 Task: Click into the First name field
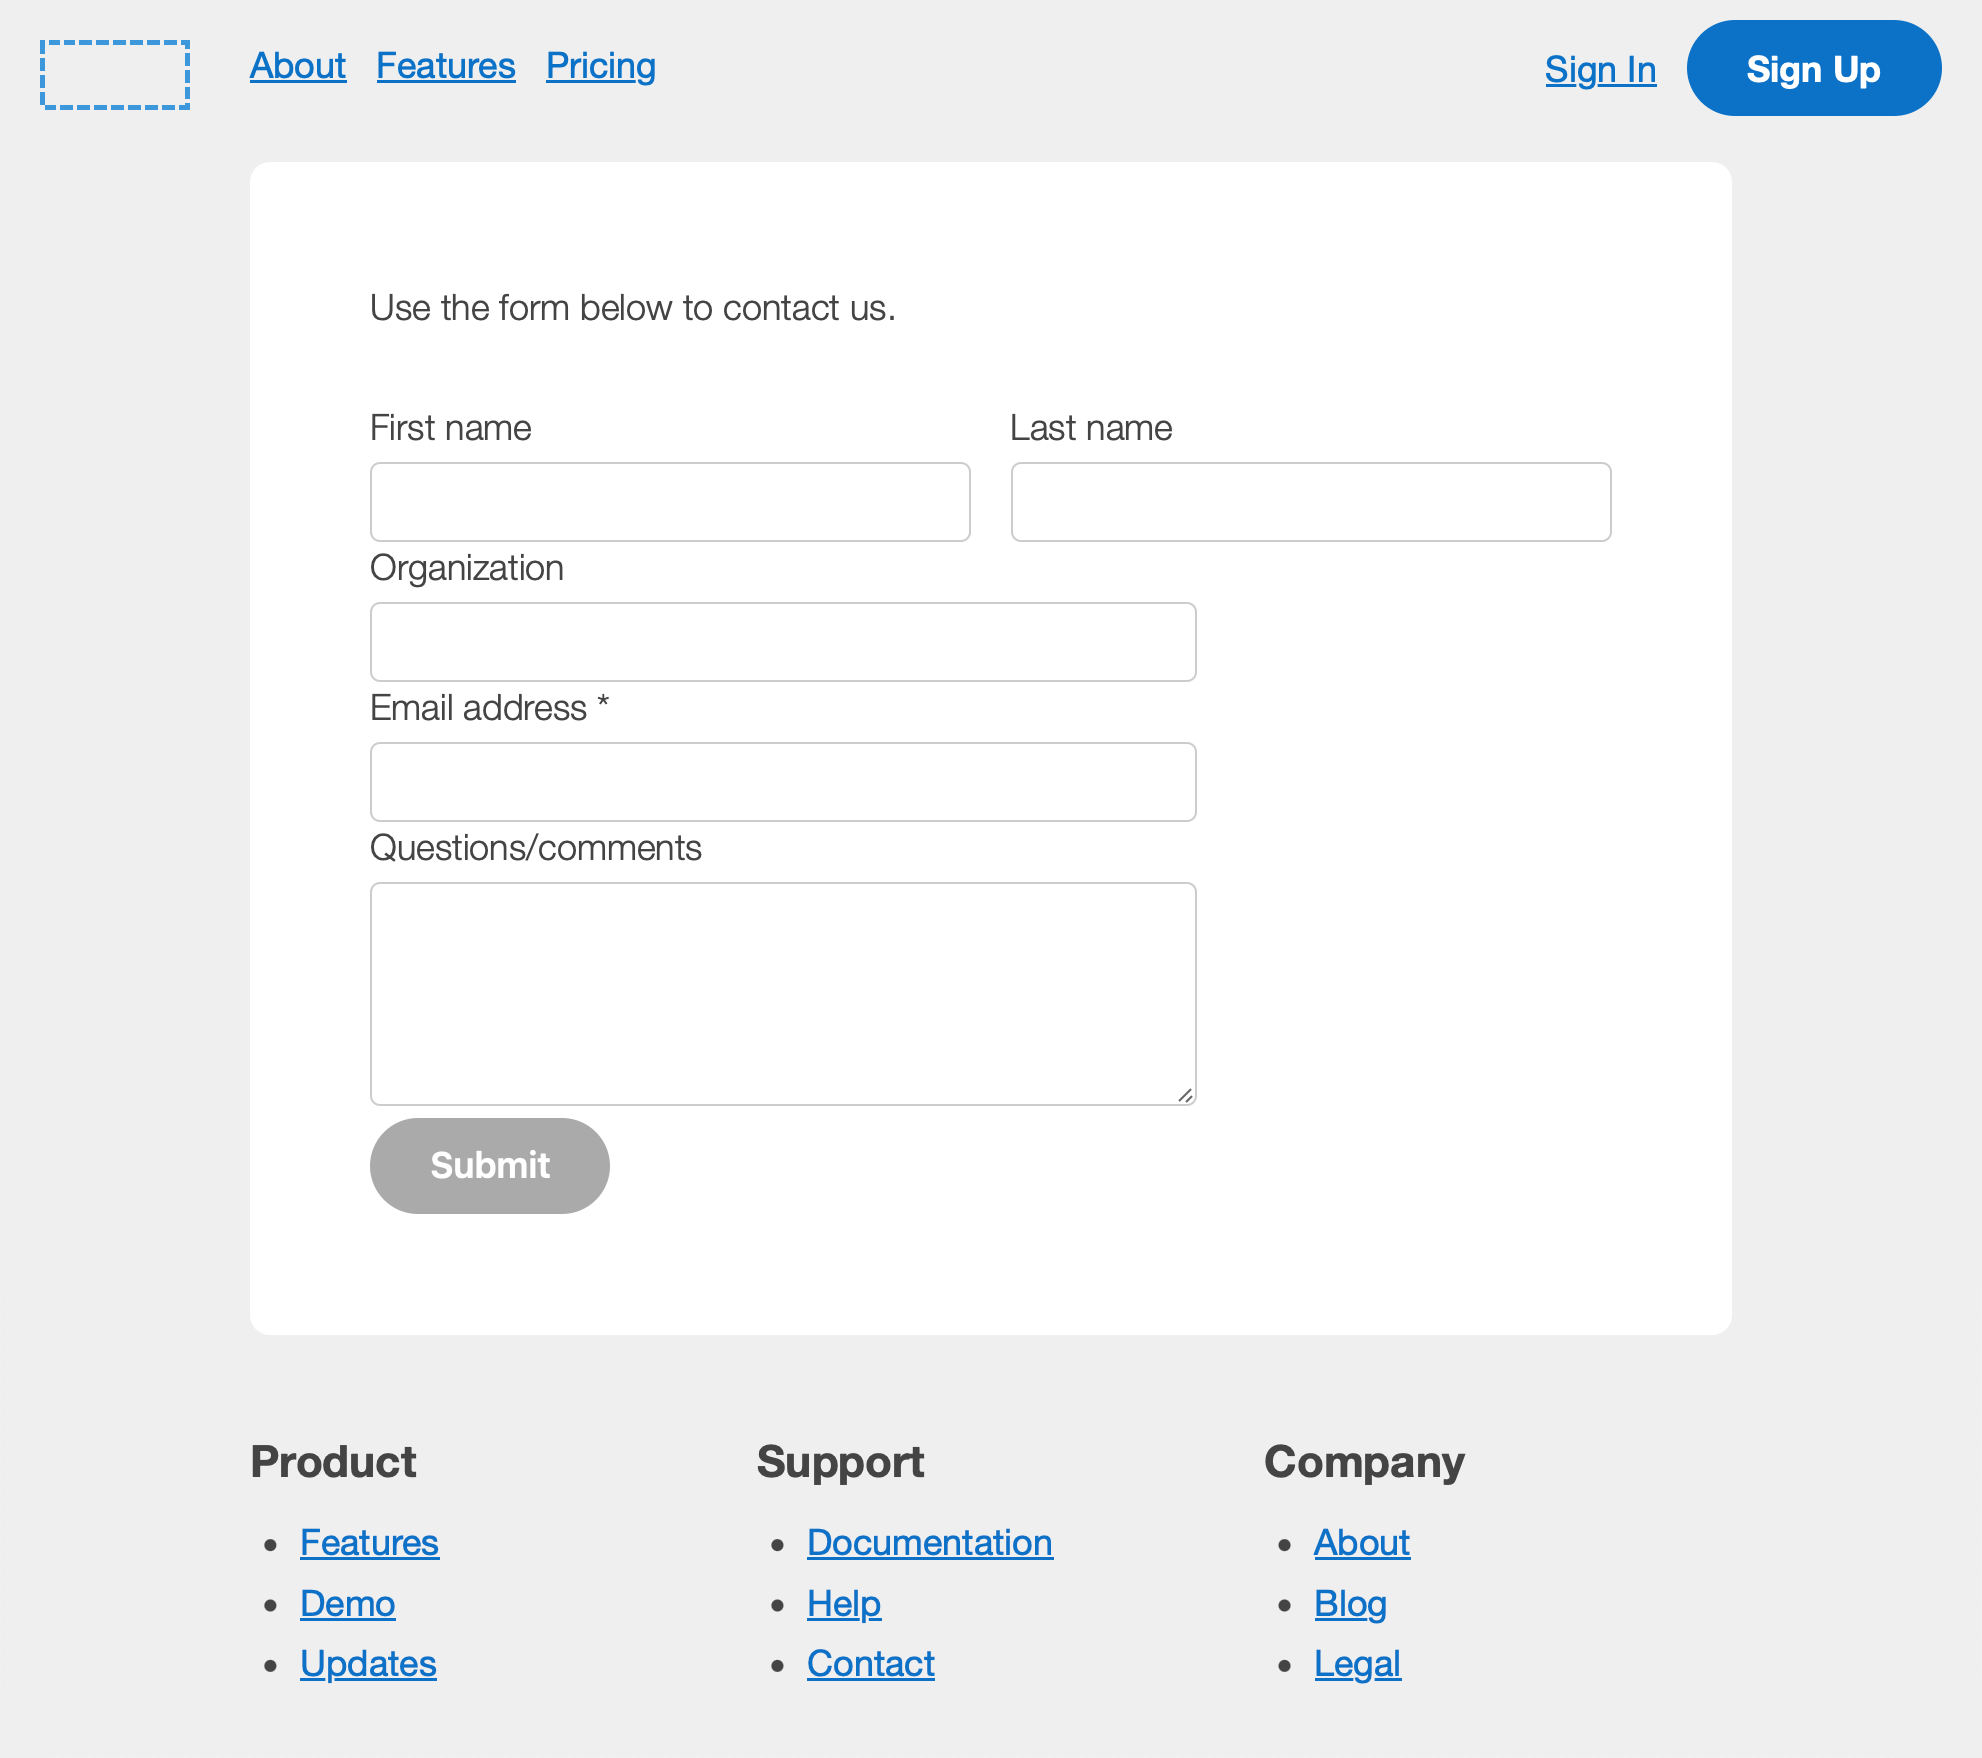[669, 502]
